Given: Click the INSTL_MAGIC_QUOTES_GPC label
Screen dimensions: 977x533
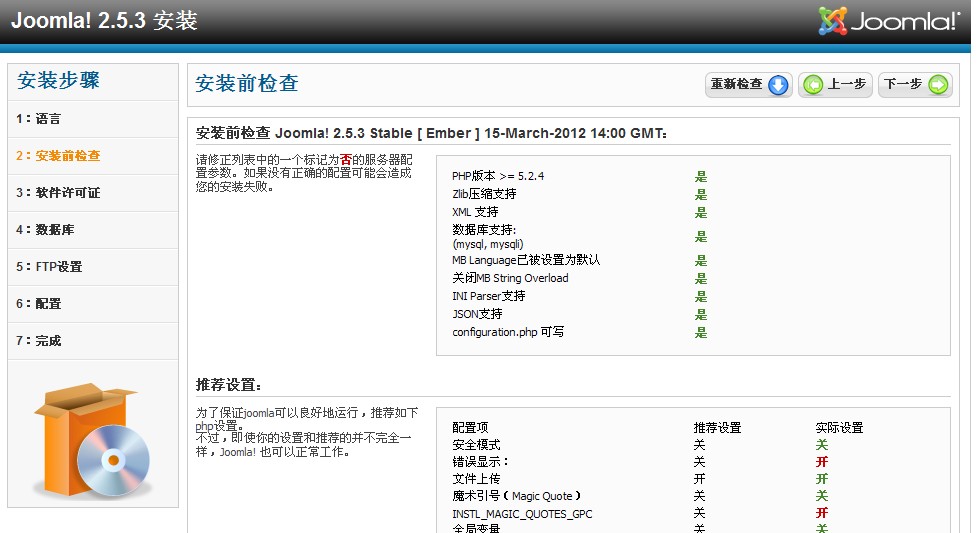Looking at the screenshot, I should pyautogui.click(x=522, y=514).
